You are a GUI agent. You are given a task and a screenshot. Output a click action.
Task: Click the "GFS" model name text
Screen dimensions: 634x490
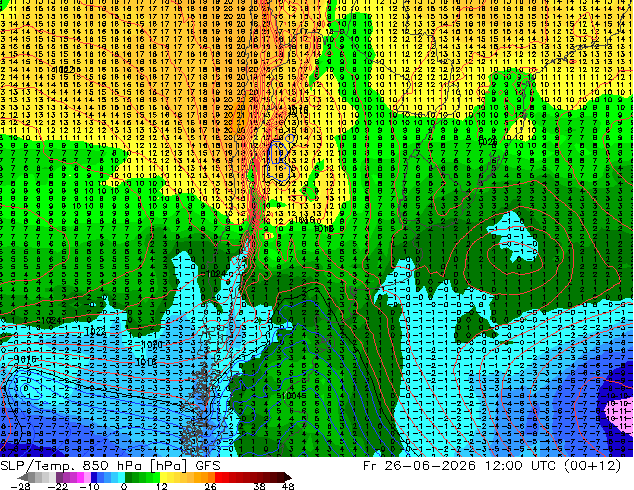click(x=208, y=466)
